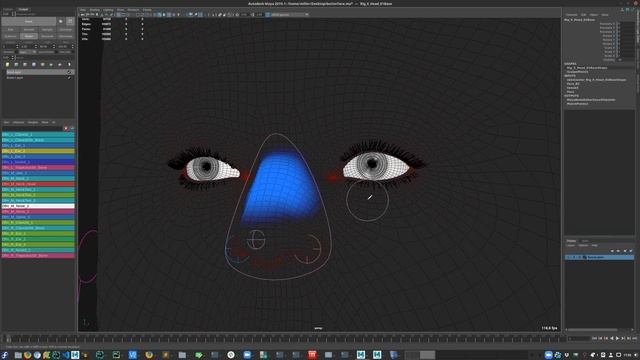The width and height of the screenshot is (640, 360).
Task: Click the Verts count row in the viewport HUD
Action: pyautogui.click(x=112, y=19)
